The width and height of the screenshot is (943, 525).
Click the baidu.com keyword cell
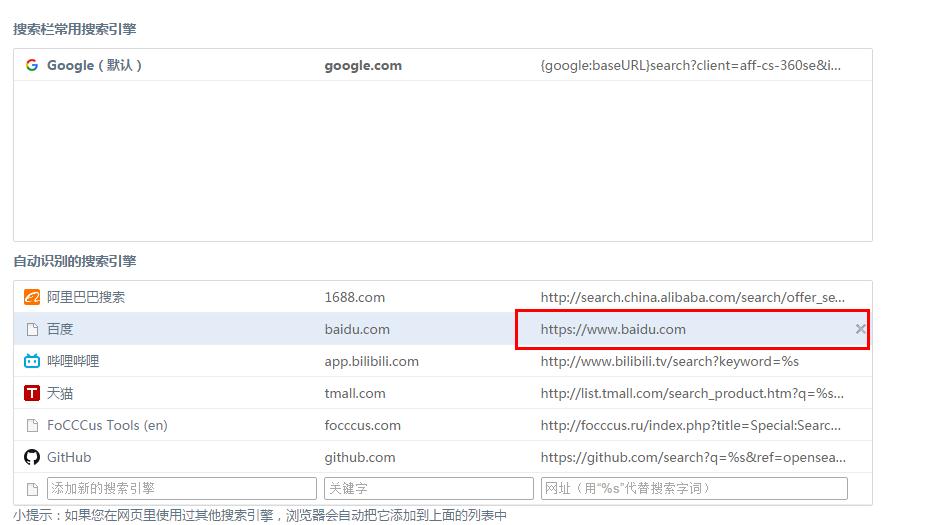(357, 329)
